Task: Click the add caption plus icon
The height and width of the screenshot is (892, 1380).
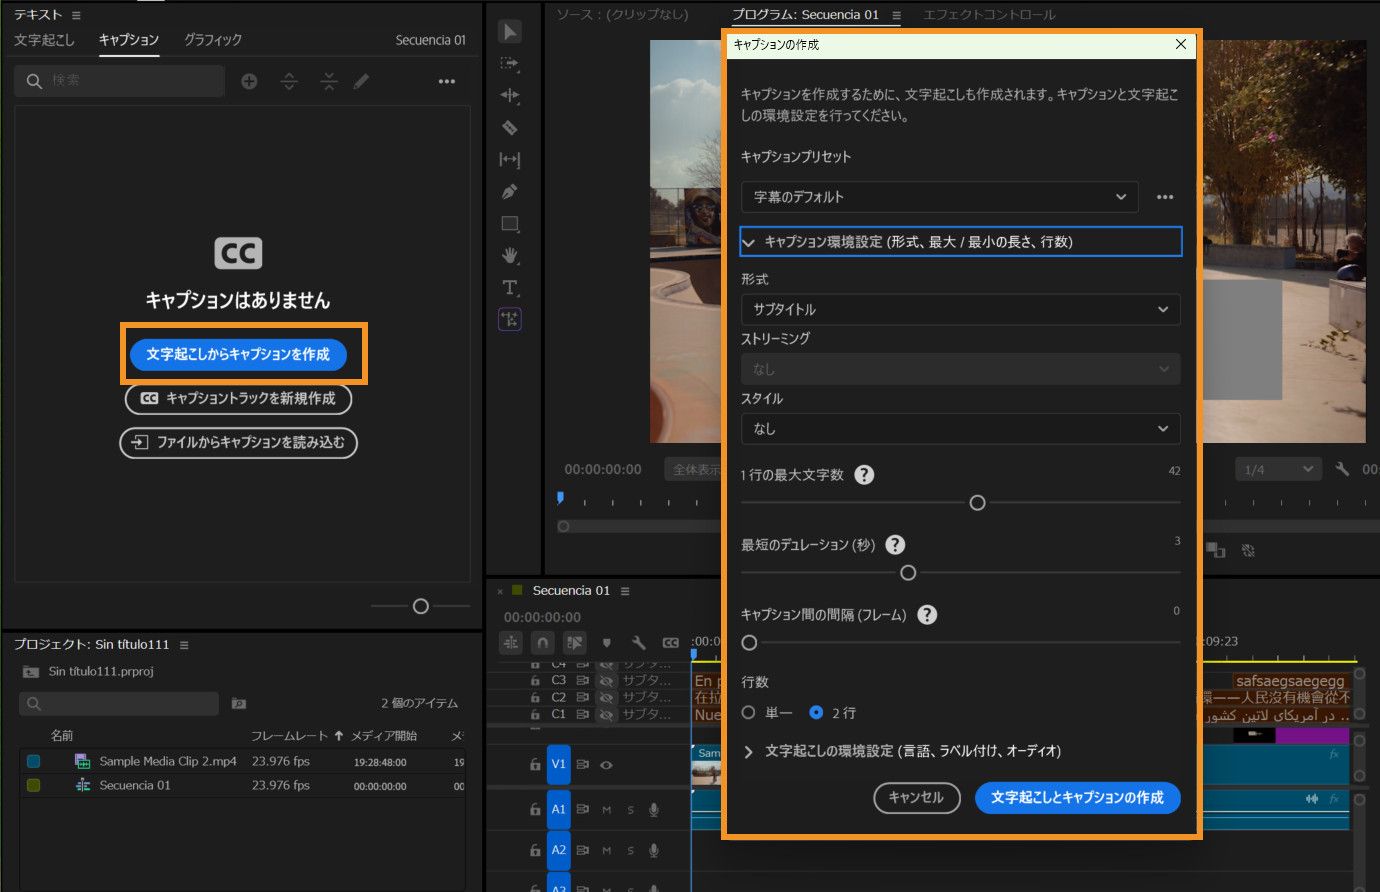Action: [x=249, y=81]
